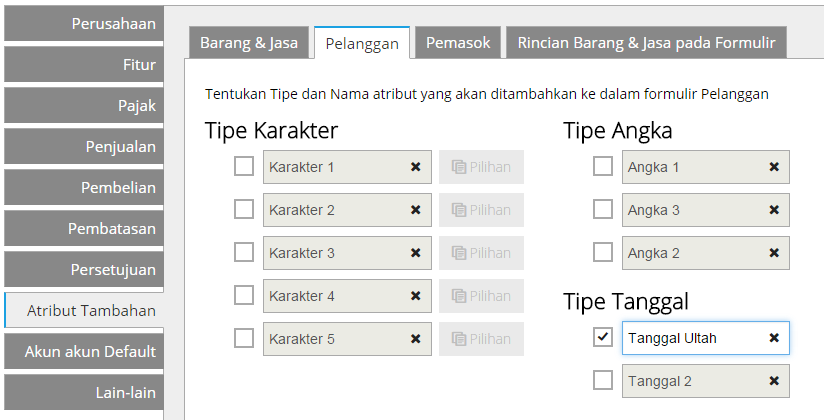Clear the Karakter 3 field with x icon
Viewport: 836px width, 420px height.
(x=415, y=253)
